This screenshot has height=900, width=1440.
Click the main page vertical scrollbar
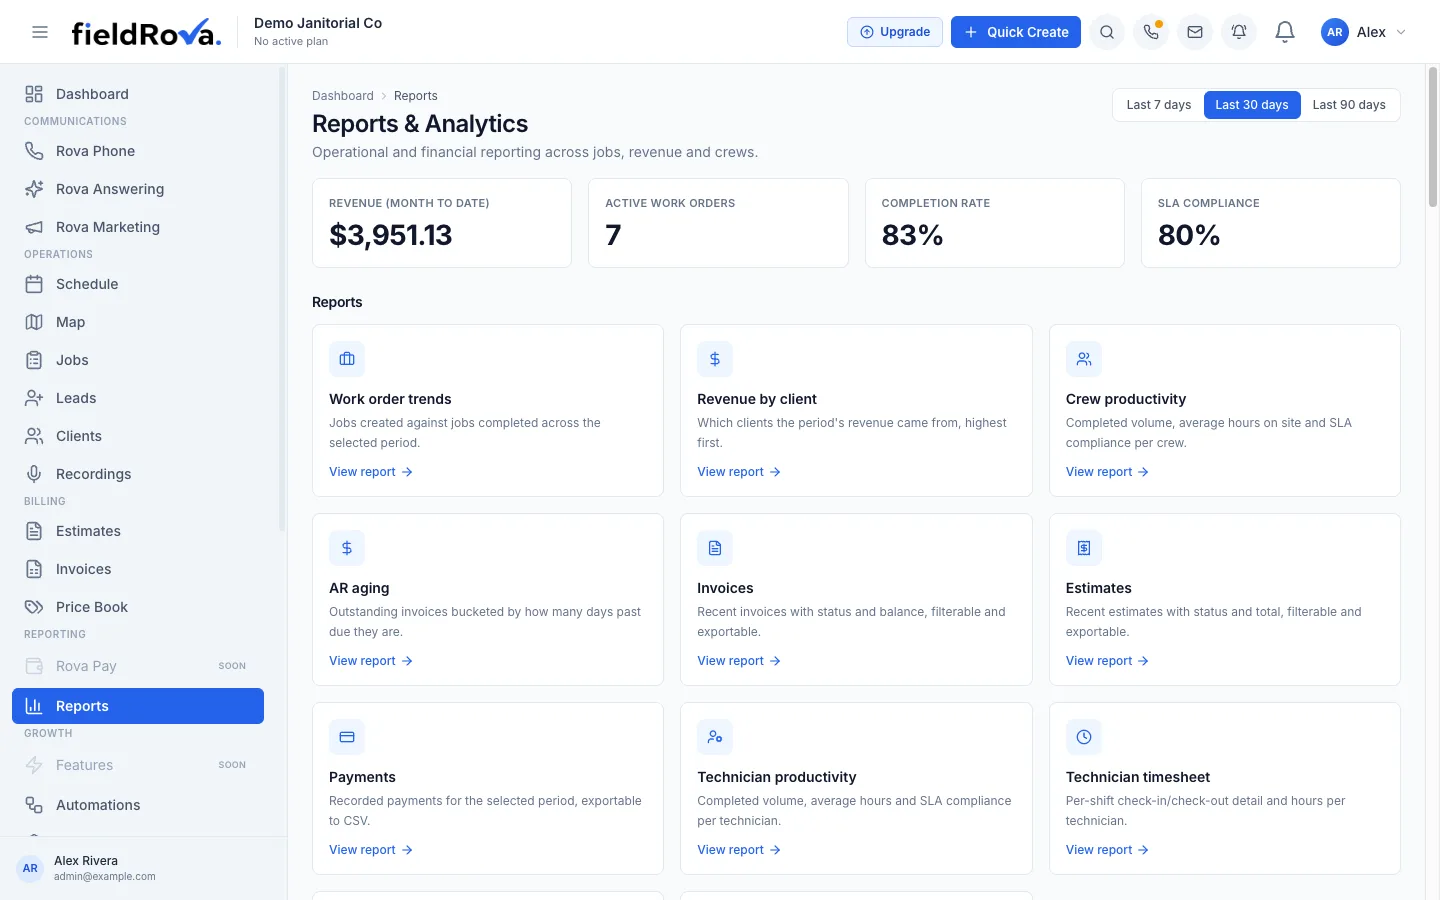tap(1433, 137)
